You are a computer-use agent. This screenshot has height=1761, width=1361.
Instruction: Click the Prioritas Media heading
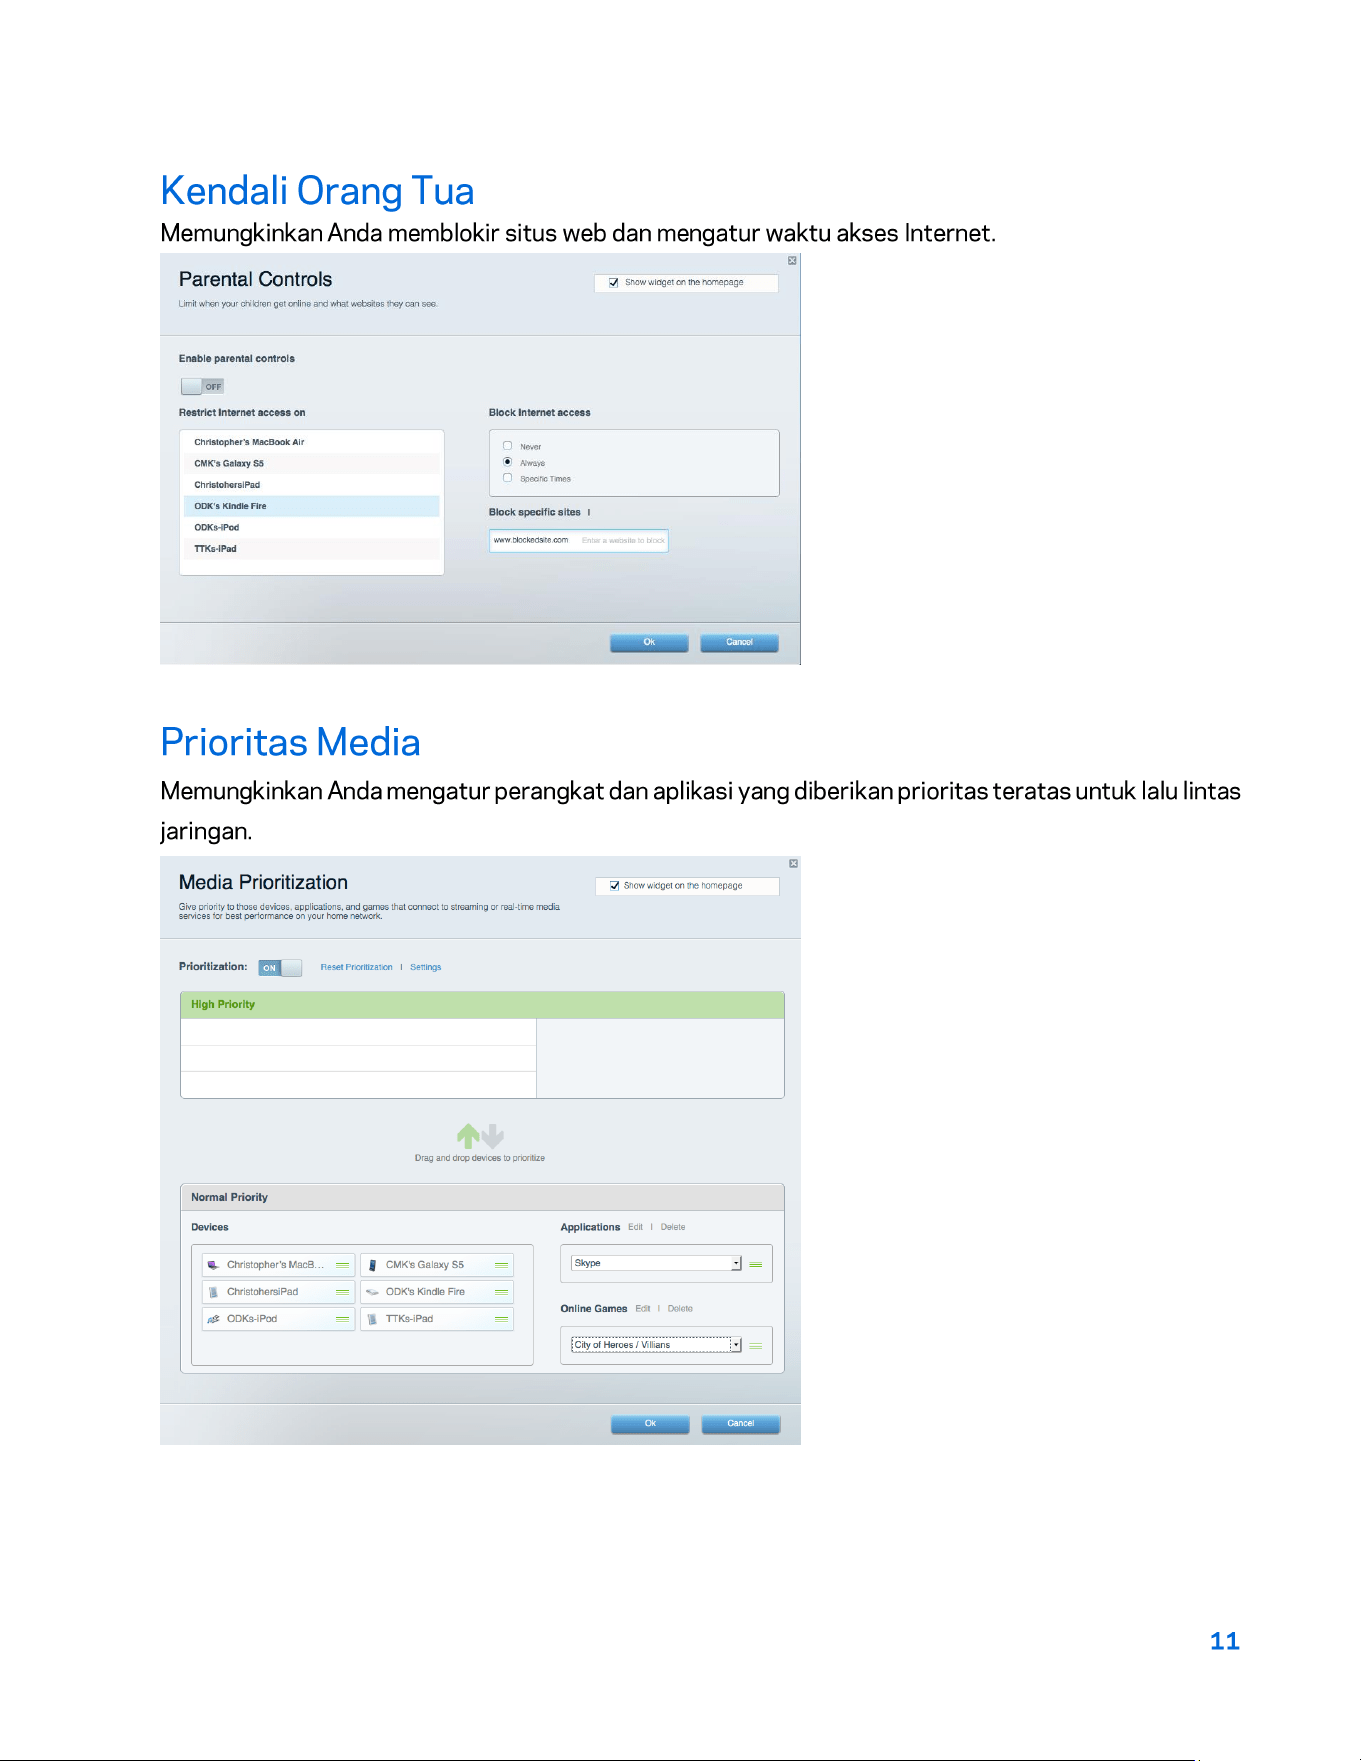pos(290,742)
